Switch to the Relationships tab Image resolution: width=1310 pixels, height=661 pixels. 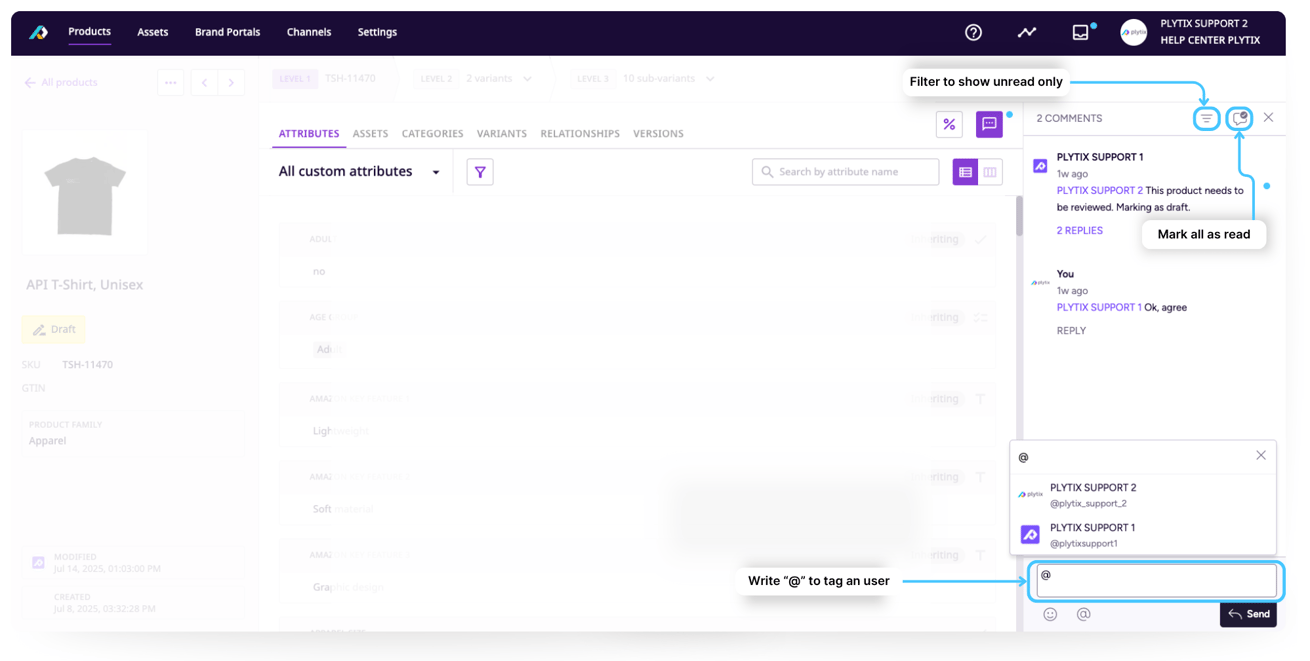tap(580, 134)
